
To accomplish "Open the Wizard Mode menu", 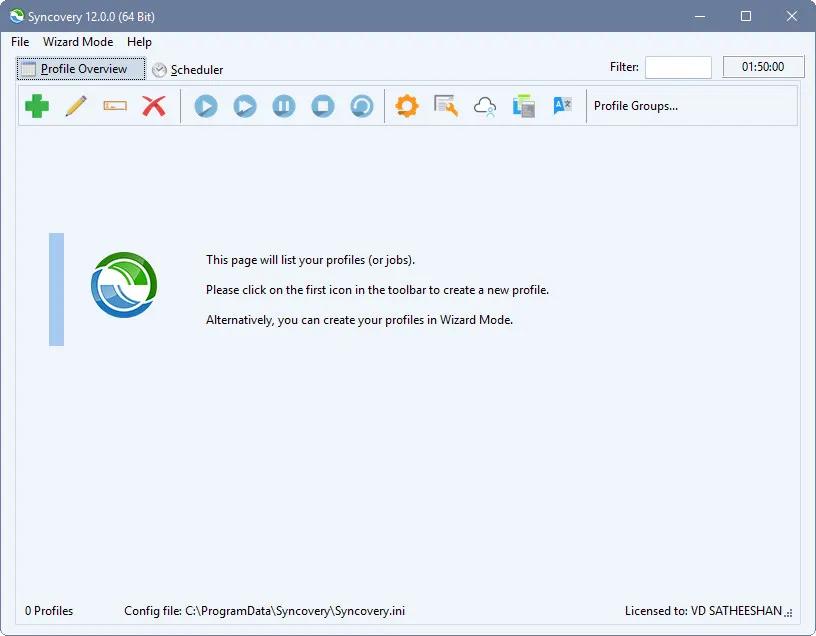I will (78, 42).
